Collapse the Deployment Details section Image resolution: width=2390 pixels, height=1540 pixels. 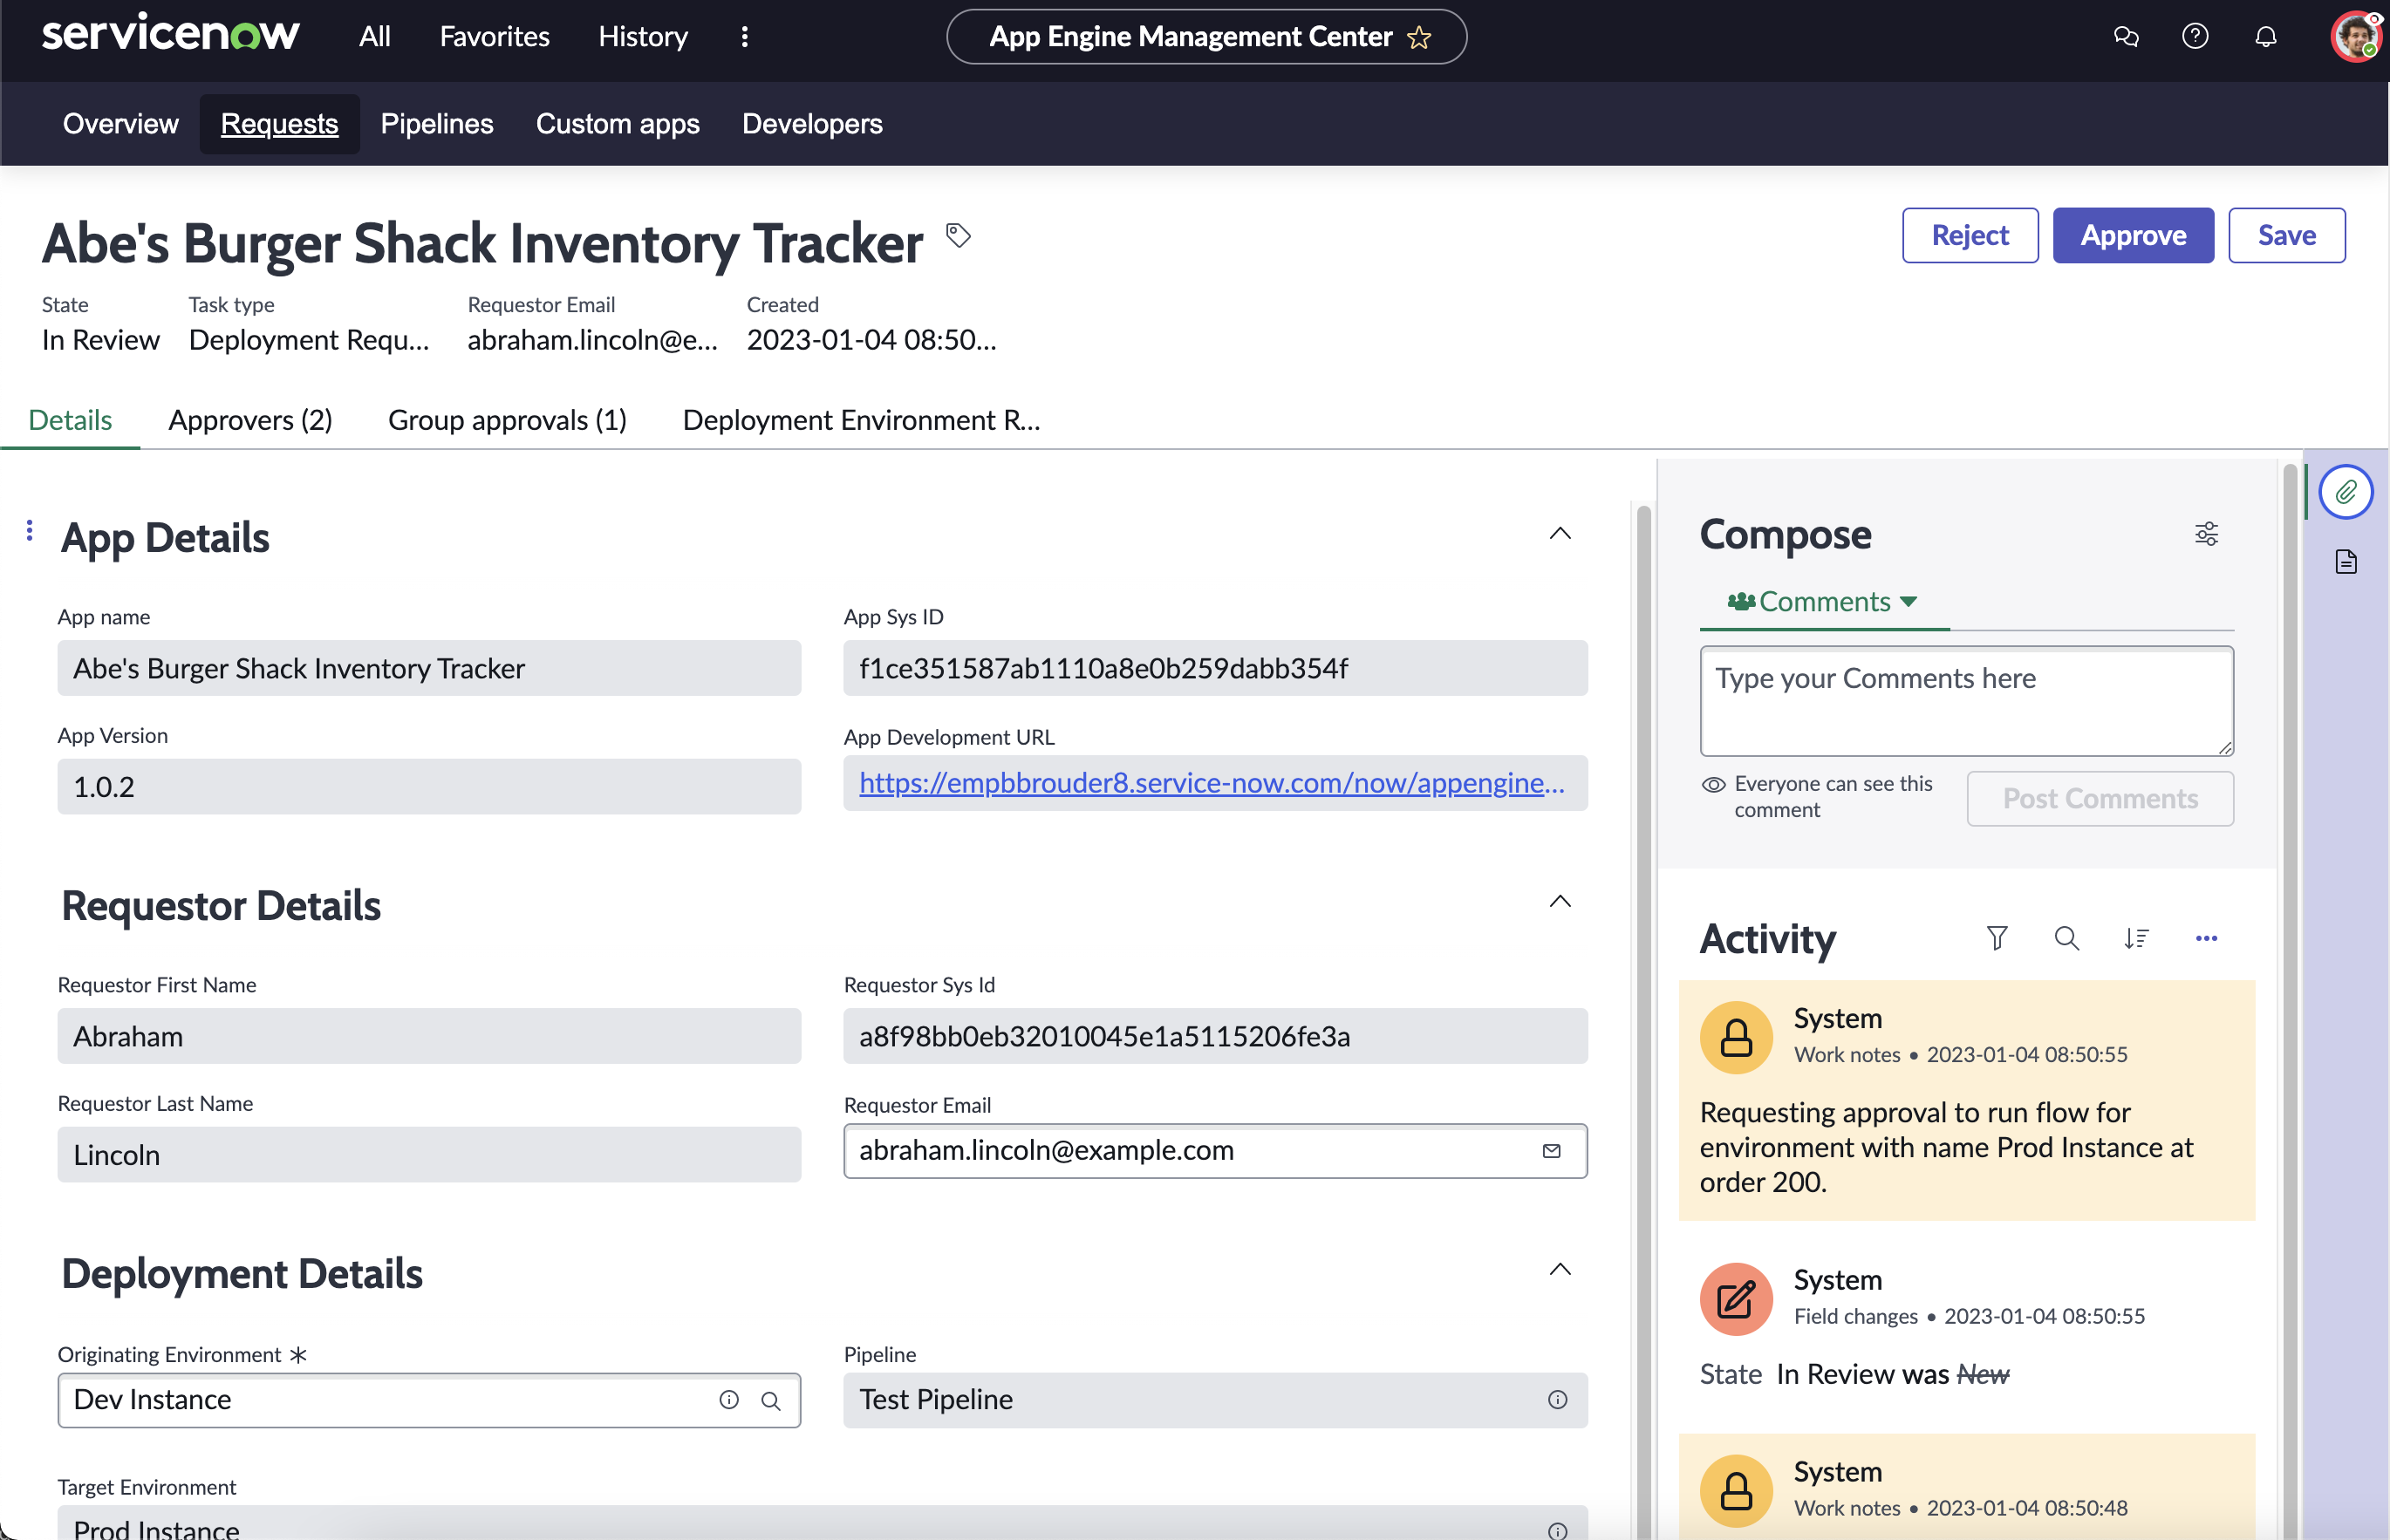coord(1560,1269)
